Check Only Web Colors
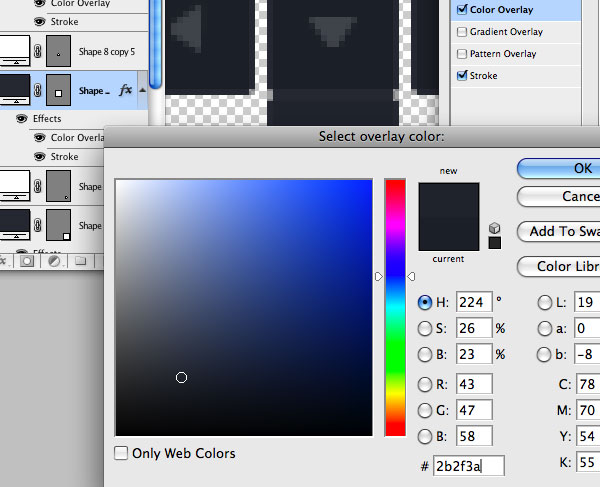This screenshot has width=600, height=487. [x=121, y=453]
